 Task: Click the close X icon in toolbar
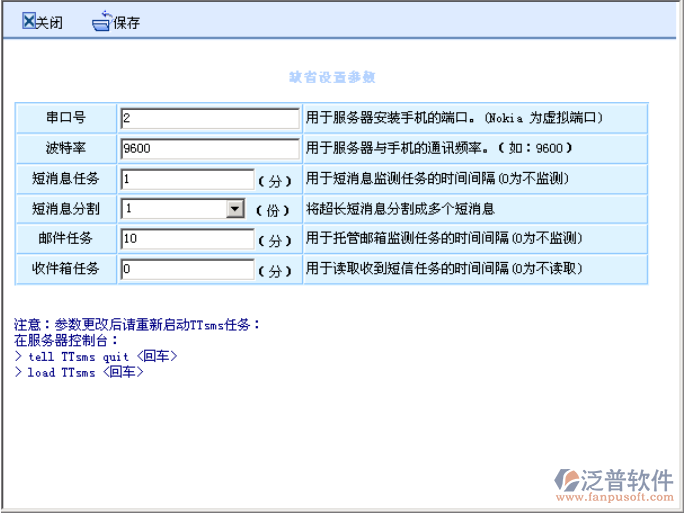pyautogui.click(x=28, y=22)
